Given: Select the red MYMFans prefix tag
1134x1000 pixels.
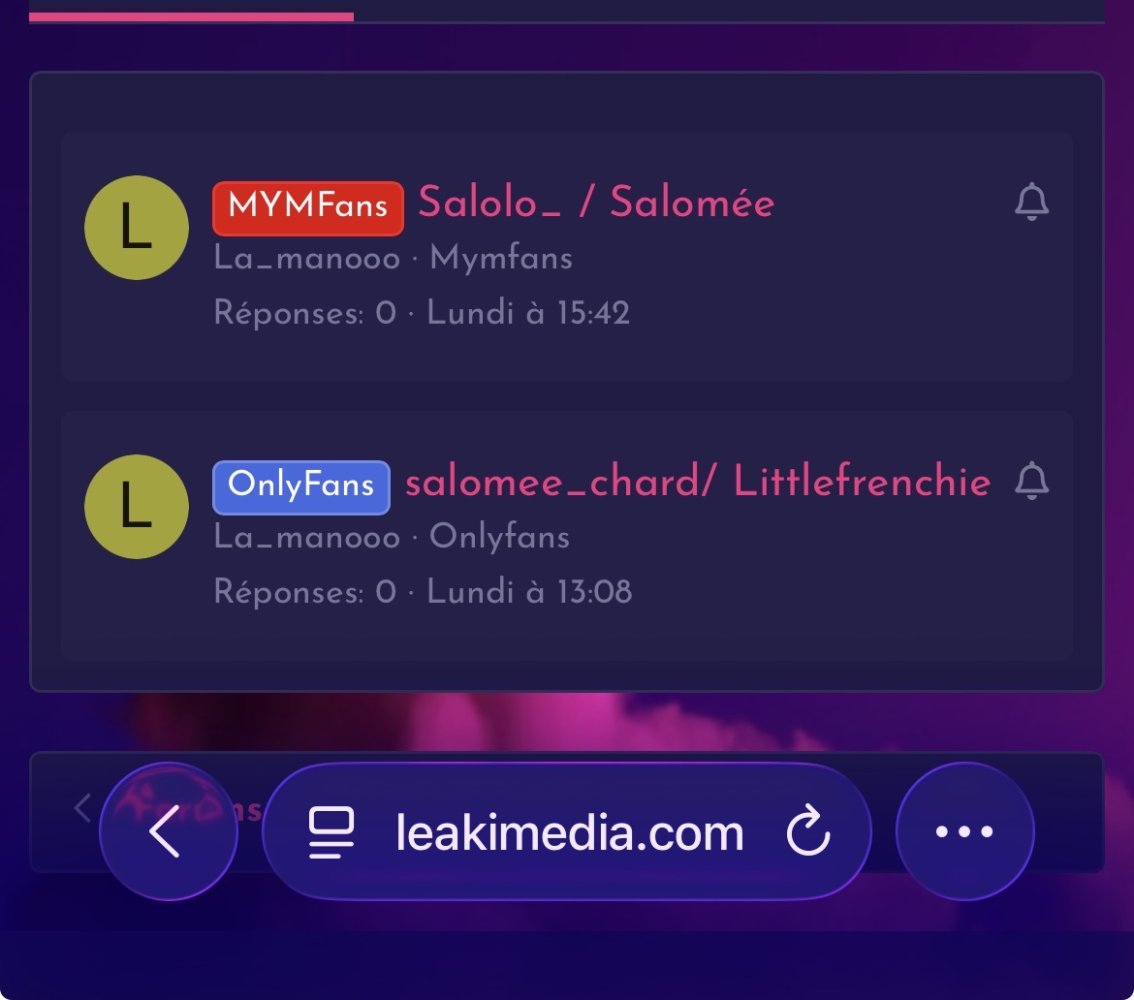Looking at the screenshot, I should [308, 208].
